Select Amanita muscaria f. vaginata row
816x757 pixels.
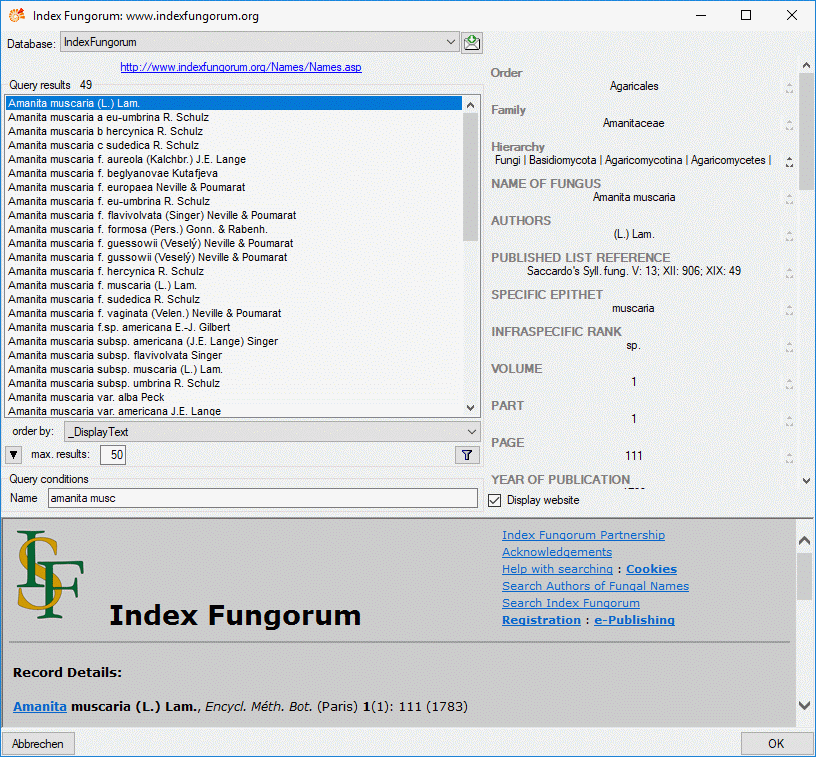(x=234, y=314)
